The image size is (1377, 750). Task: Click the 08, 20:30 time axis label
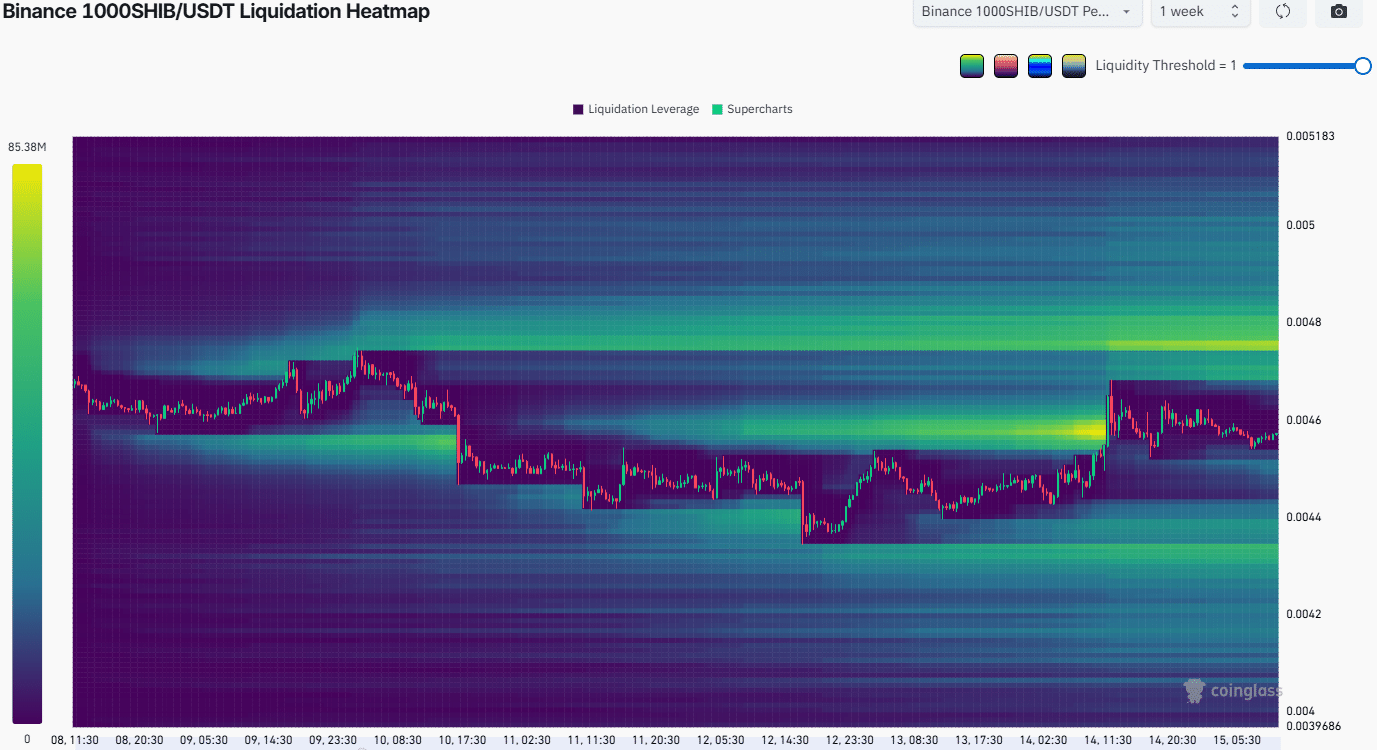click(141, 740)
